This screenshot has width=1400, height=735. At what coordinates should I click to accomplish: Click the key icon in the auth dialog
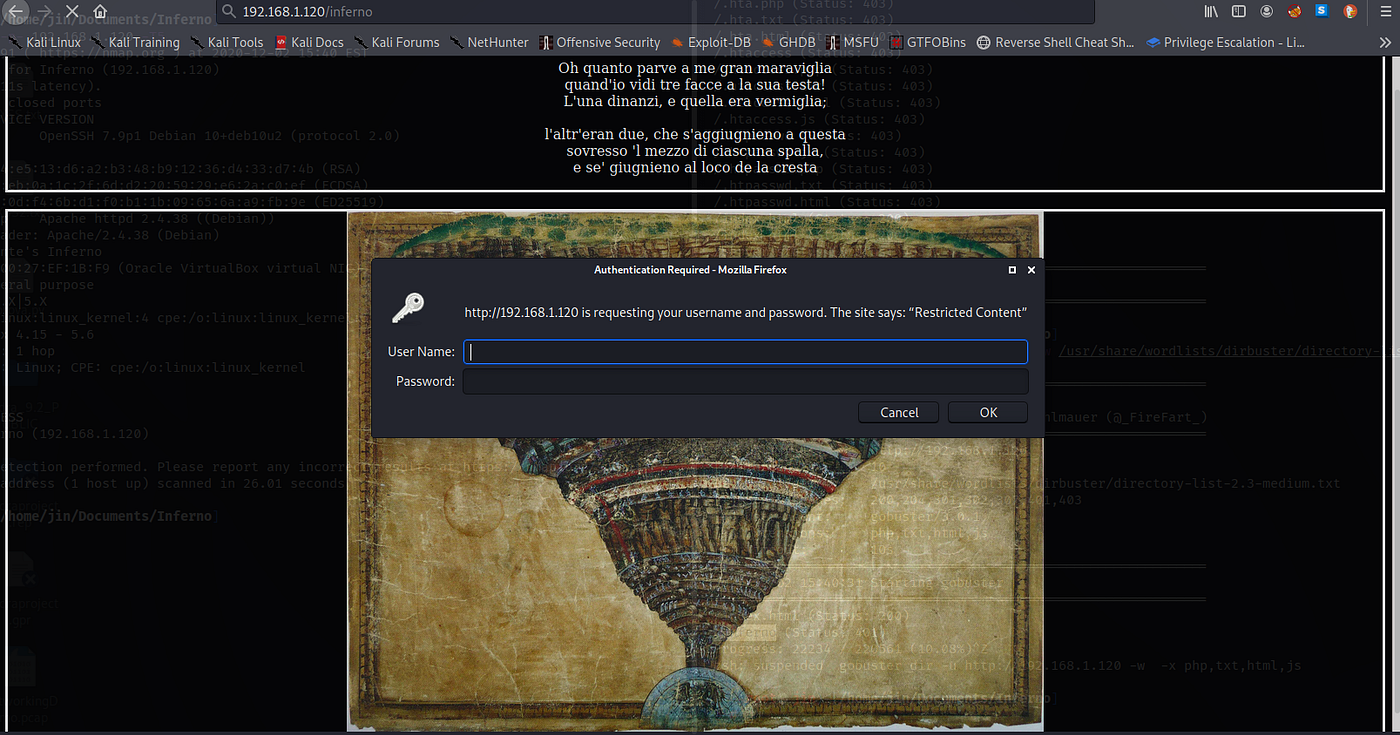pyautogui.click(x=408, y=308)
